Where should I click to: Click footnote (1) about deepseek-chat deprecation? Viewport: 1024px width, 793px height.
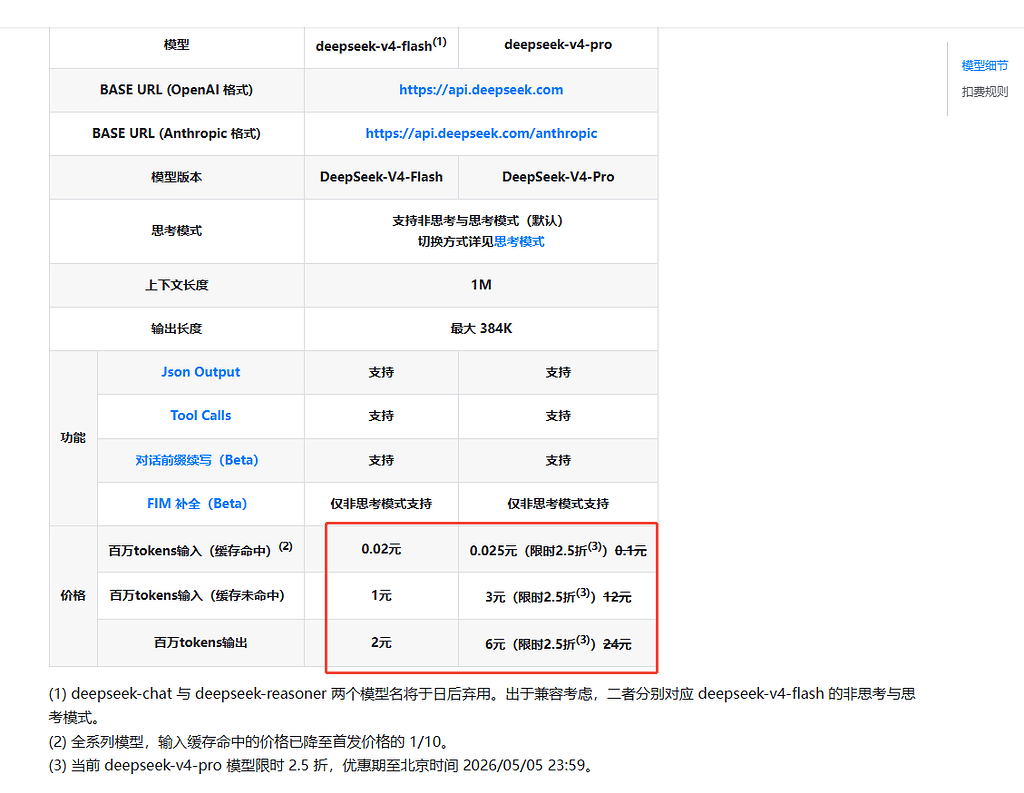482,705
